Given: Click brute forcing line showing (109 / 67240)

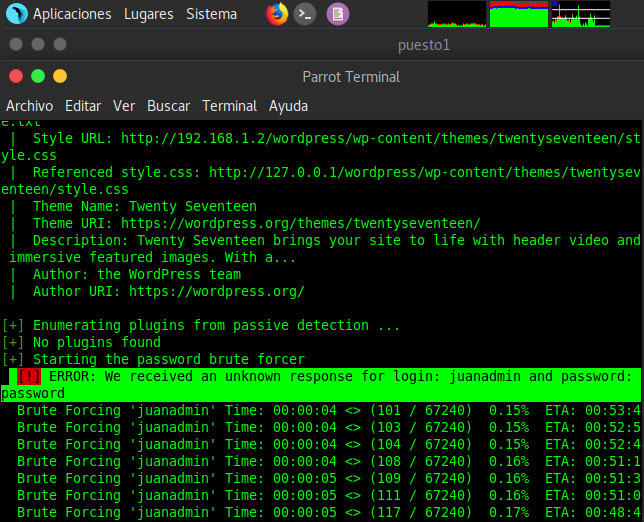Looking at the screenshot, I should [329, 478].
